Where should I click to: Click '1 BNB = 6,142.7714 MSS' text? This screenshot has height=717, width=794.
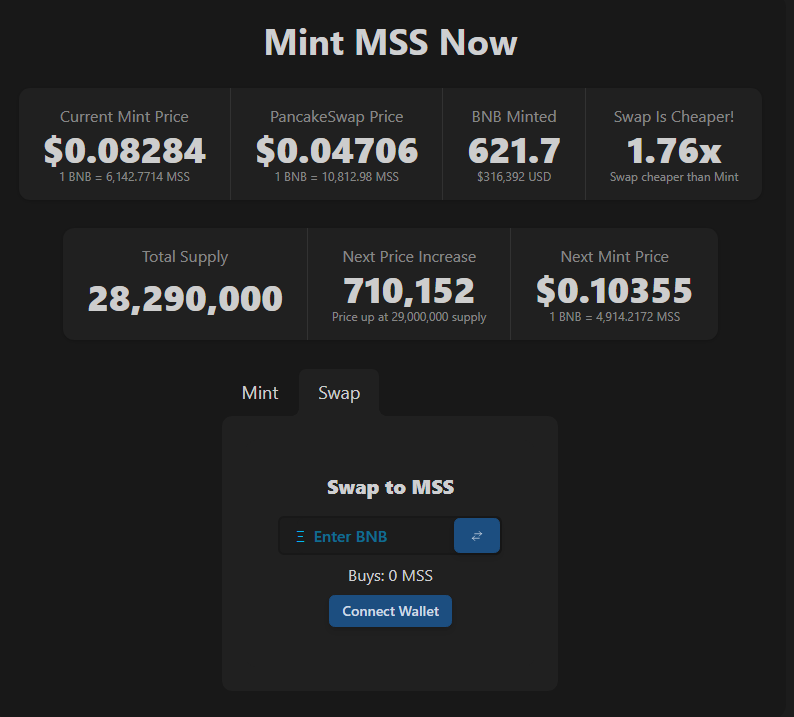125,177
